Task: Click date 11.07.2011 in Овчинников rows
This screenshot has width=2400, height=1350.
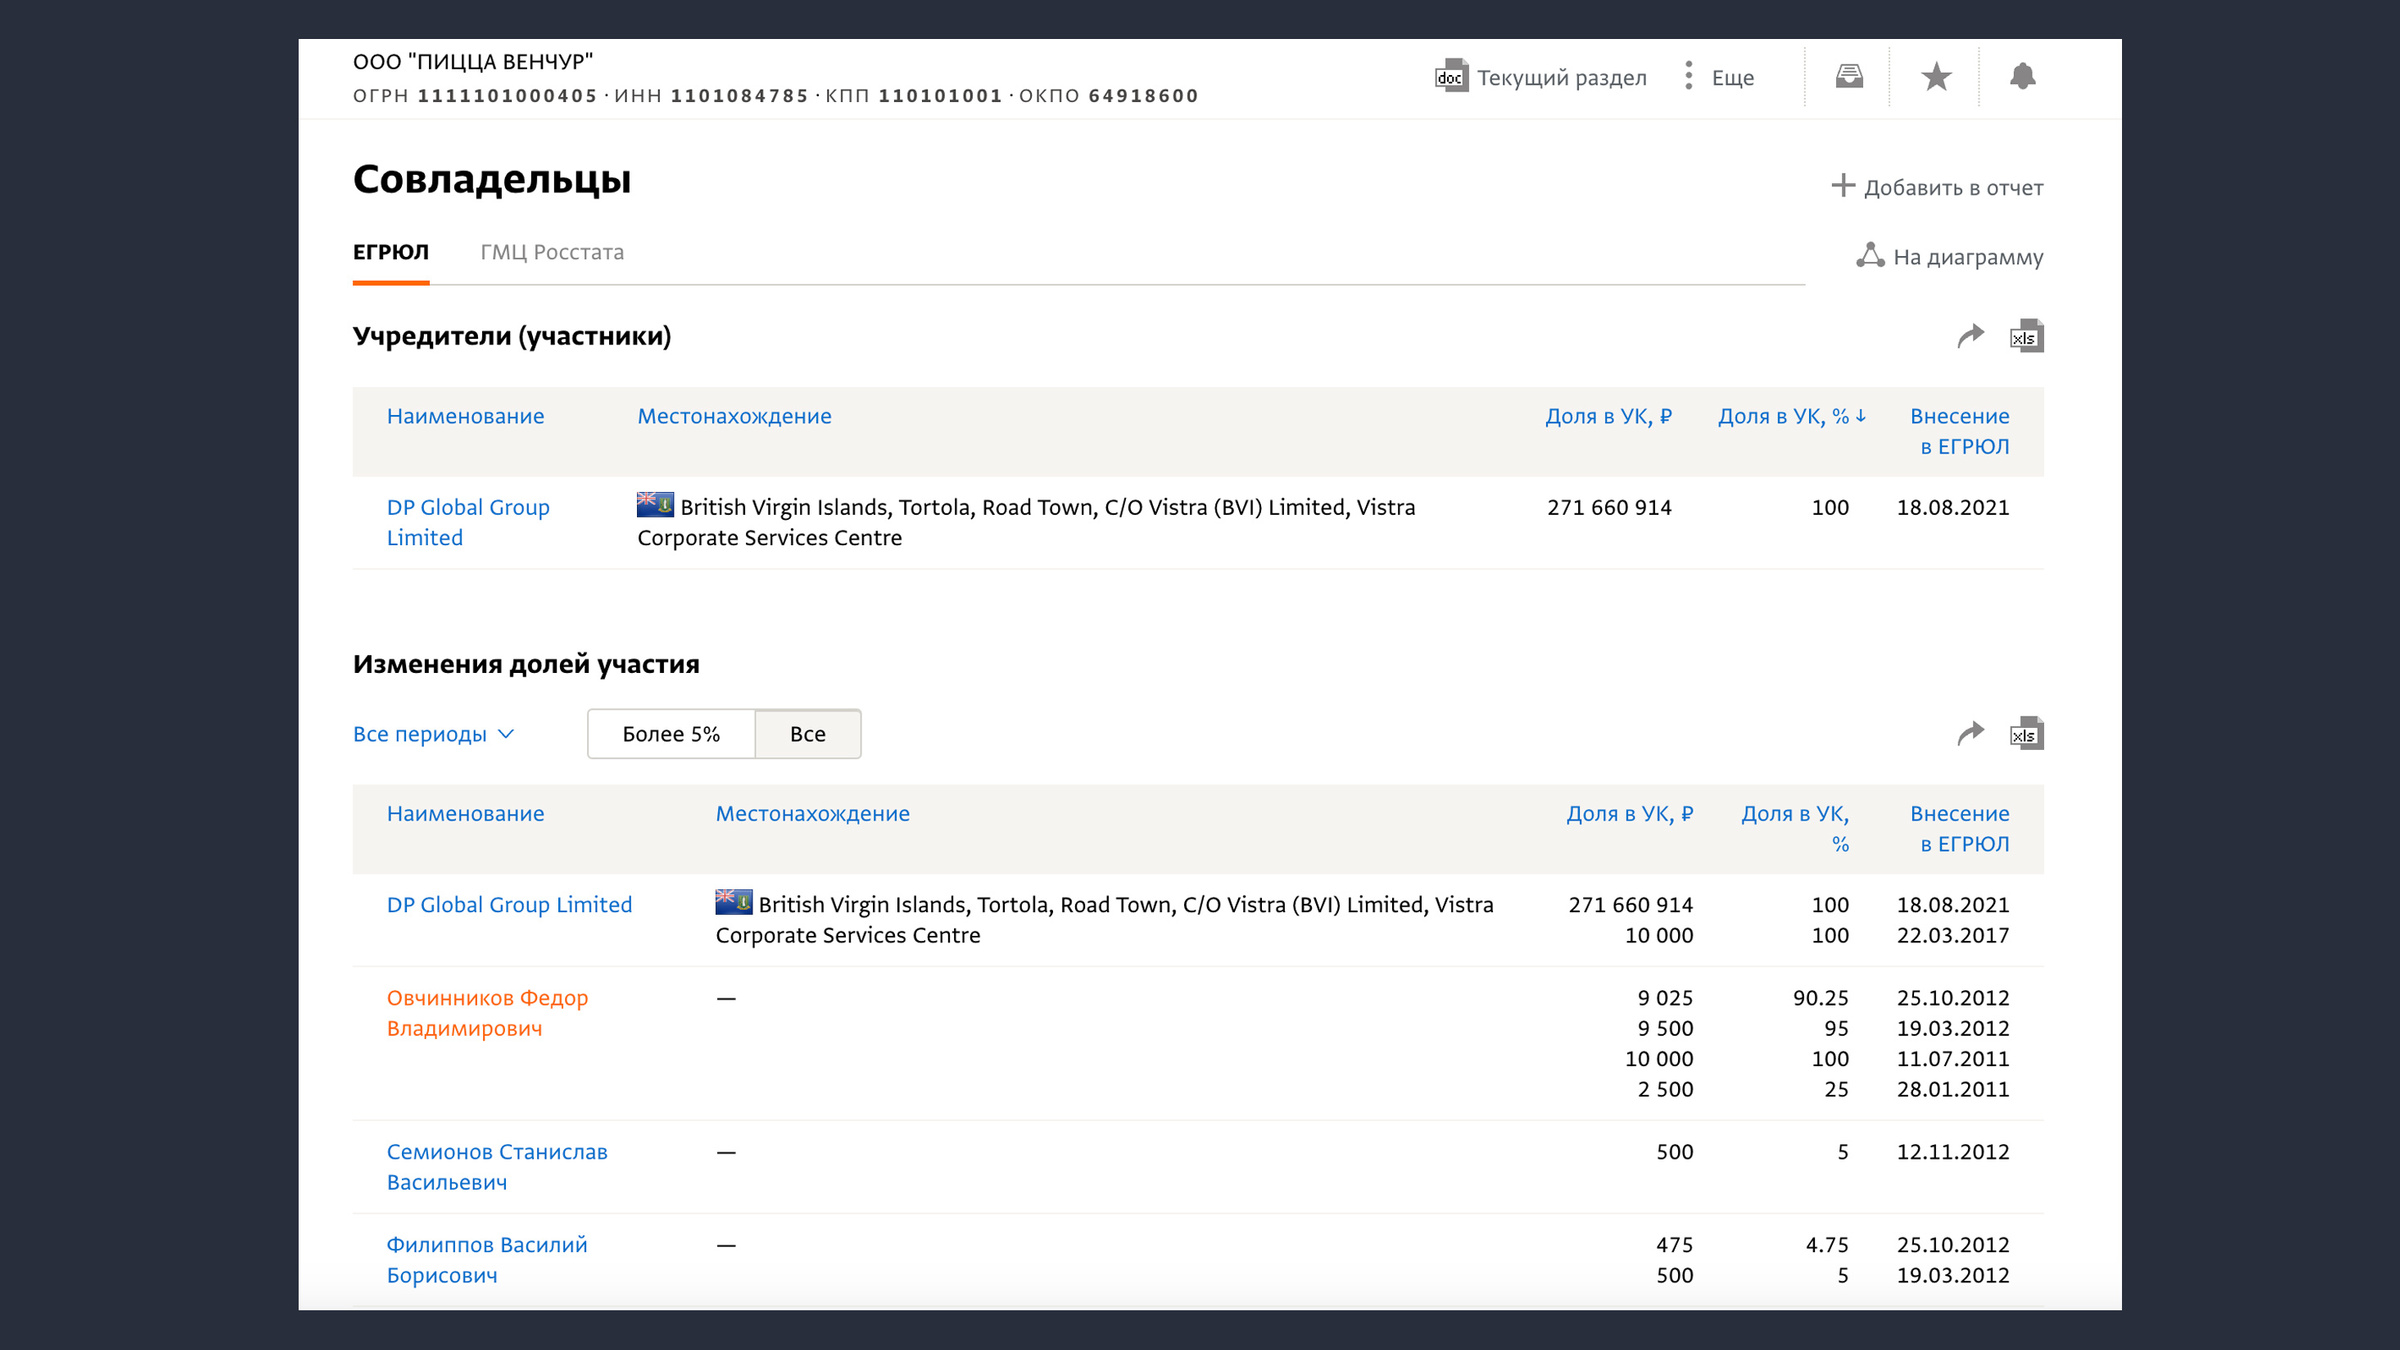Action: click(1953, 1058)
